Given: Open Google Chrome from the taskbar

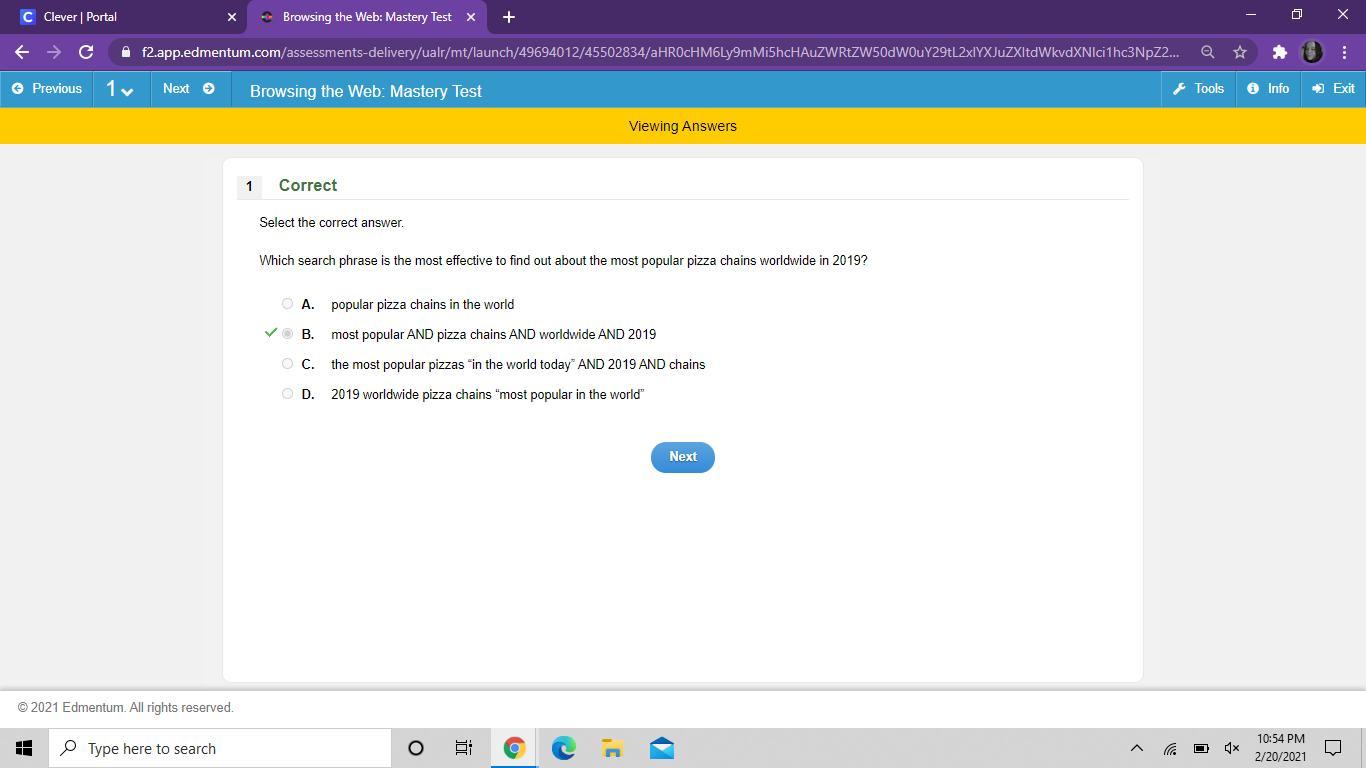Looking at the screenshot, I should (514, 748).
